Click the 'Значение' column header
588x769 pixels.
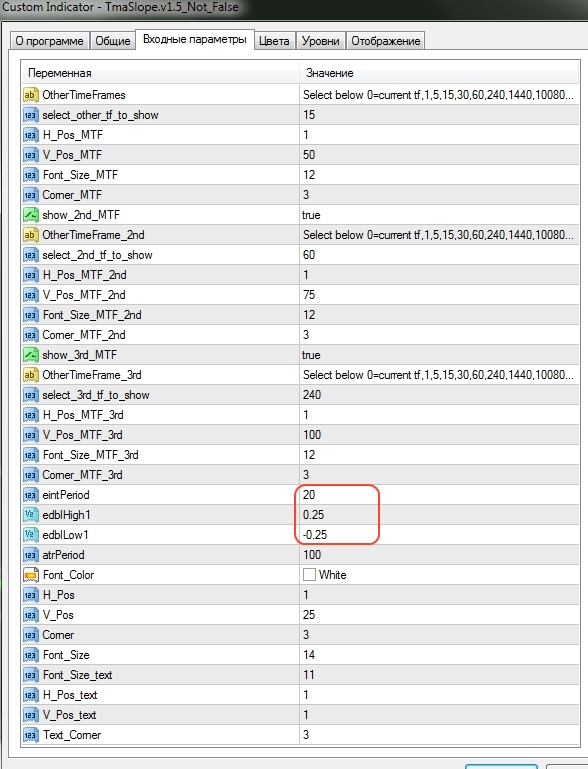pos(439,73)
